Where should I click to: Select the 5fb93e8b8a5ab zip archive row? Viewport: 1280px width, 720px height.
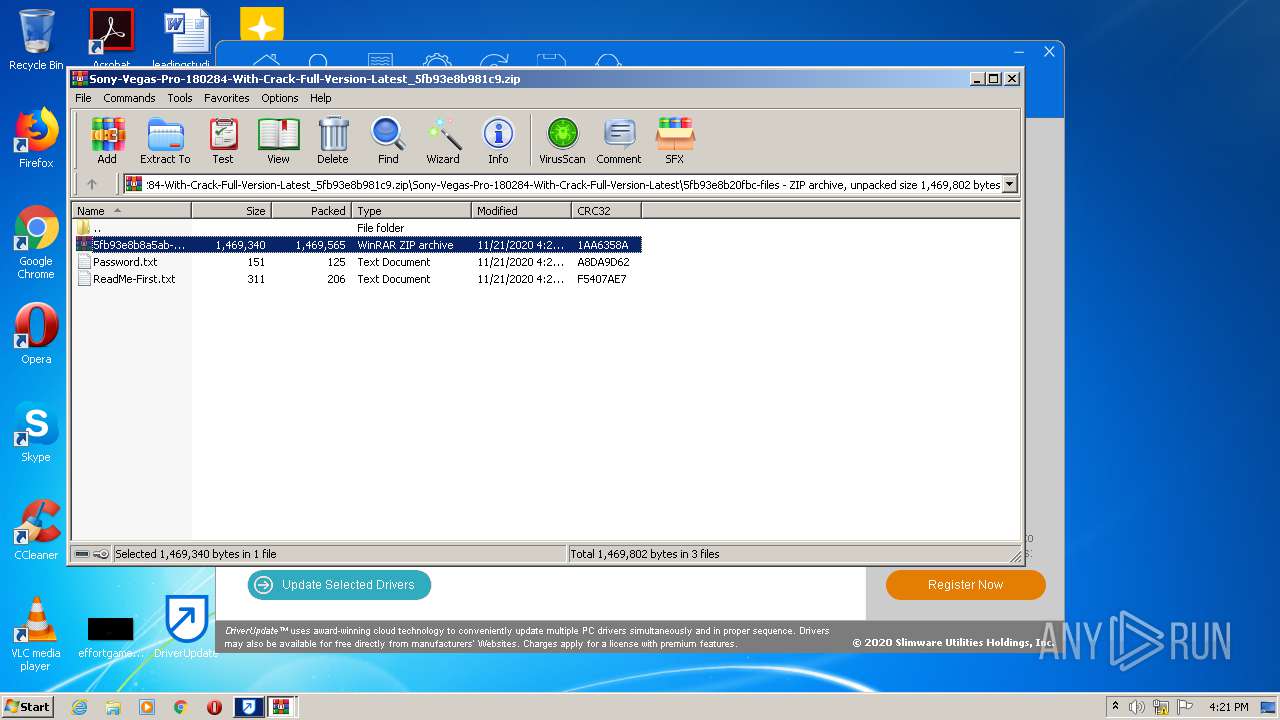point(357,245)
